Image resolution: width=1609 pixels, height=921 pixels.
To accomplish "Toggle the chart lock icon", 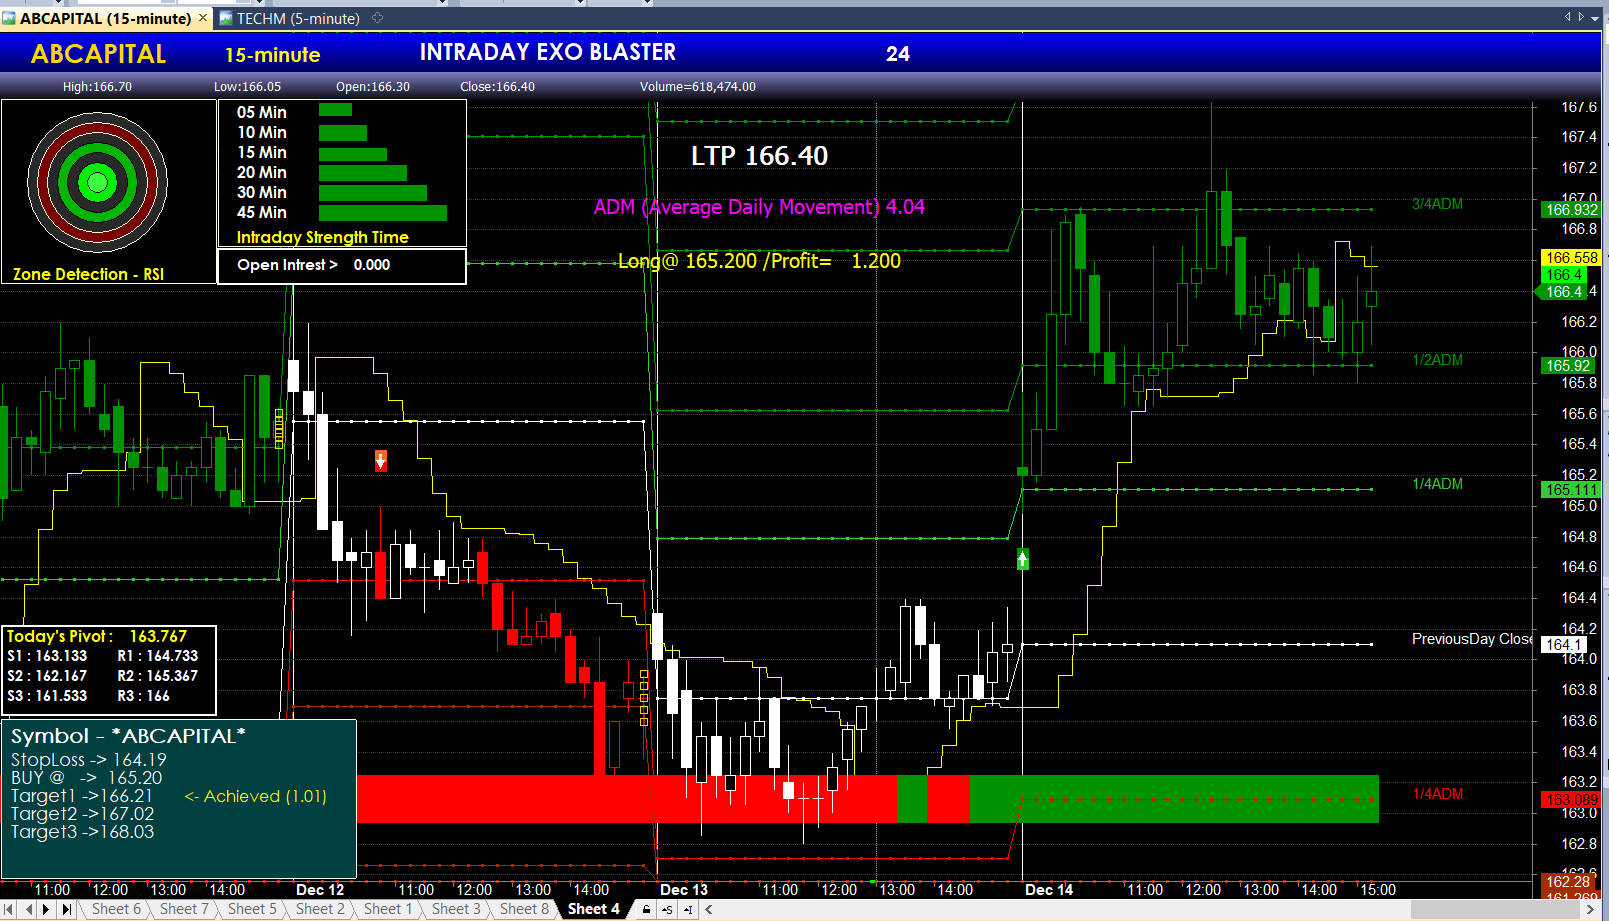I will (x=647, y=909).
